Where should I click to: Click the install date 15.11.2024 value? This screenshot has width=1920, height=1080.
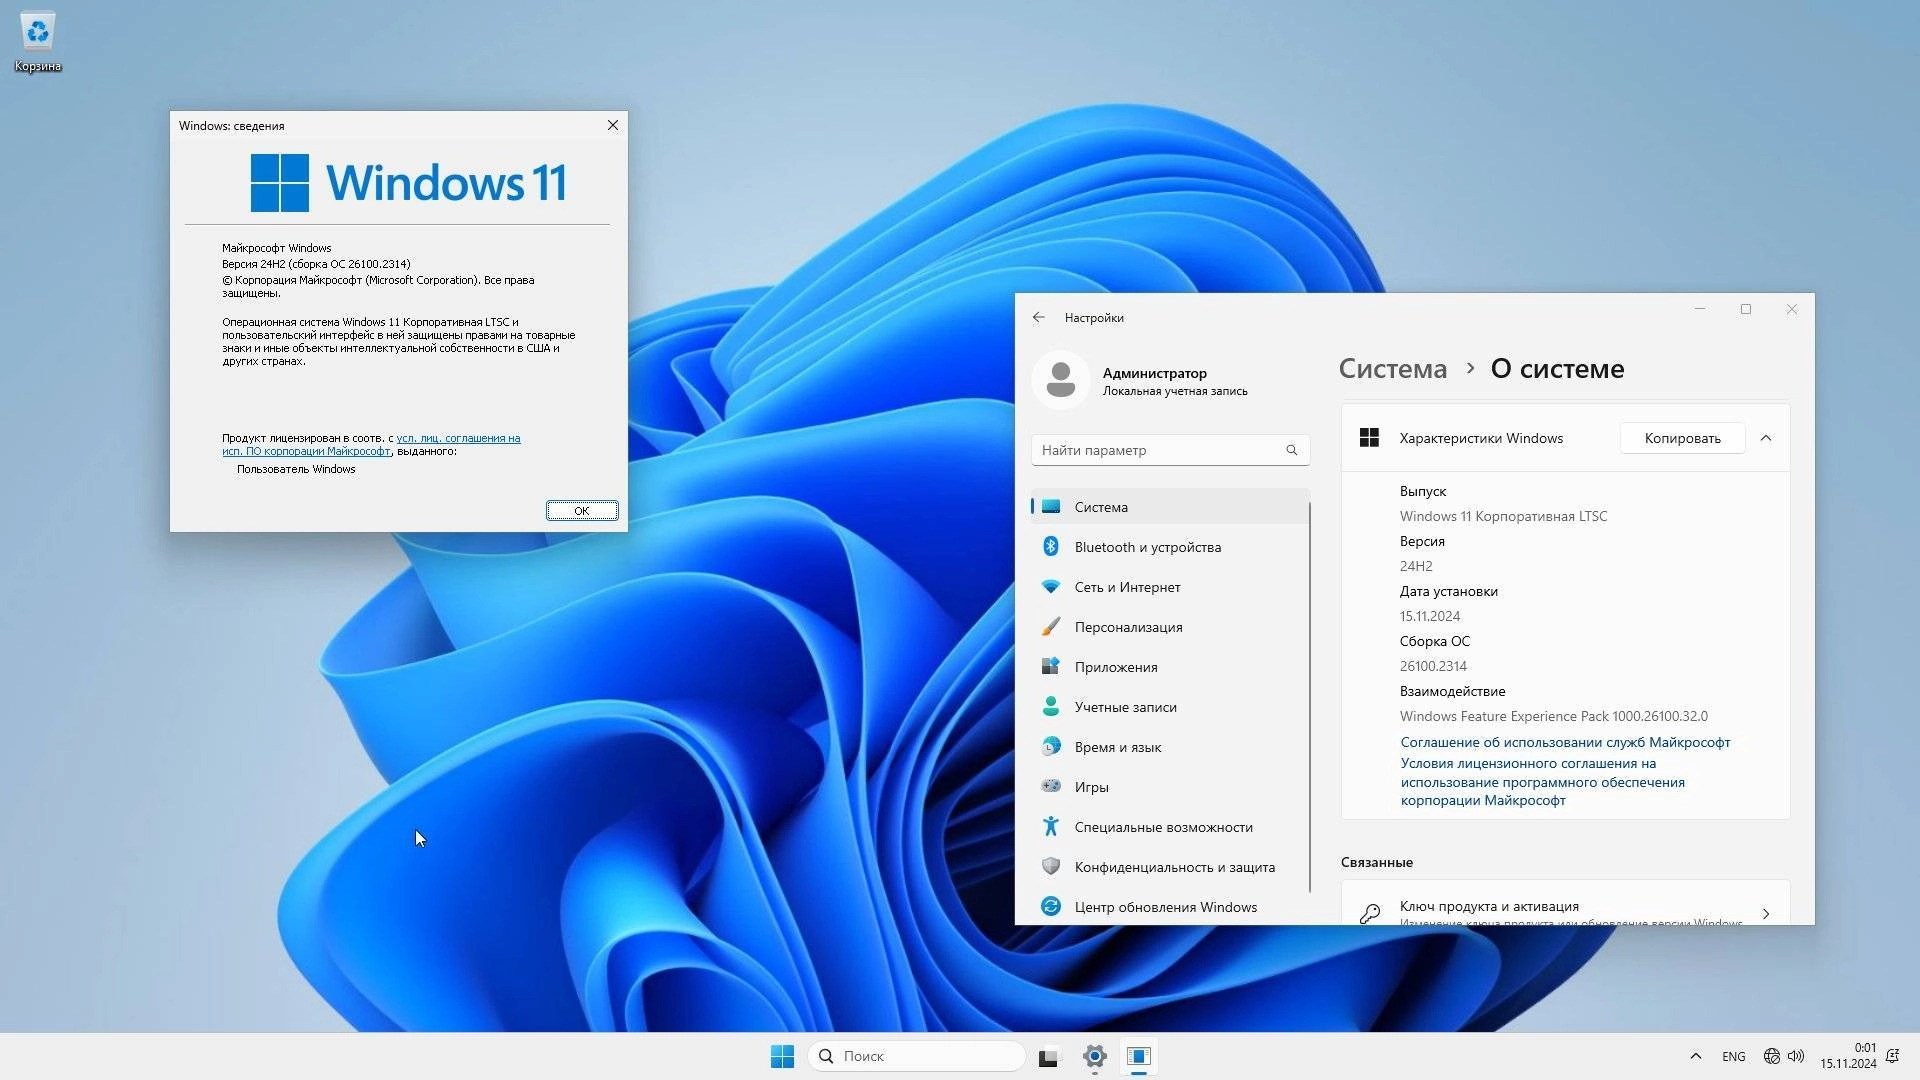[1429, 616]
